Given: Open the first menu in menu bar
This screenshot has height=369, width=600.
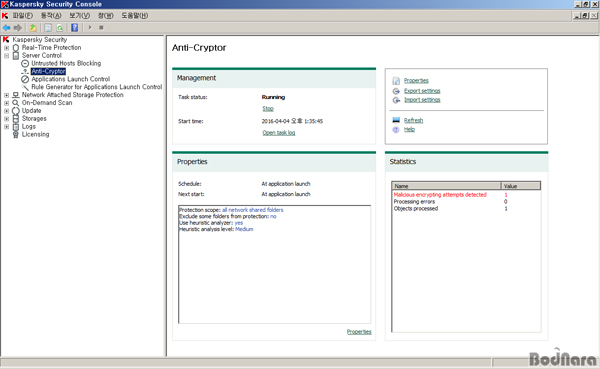Looking at the screenshot, I should [23, 16].
